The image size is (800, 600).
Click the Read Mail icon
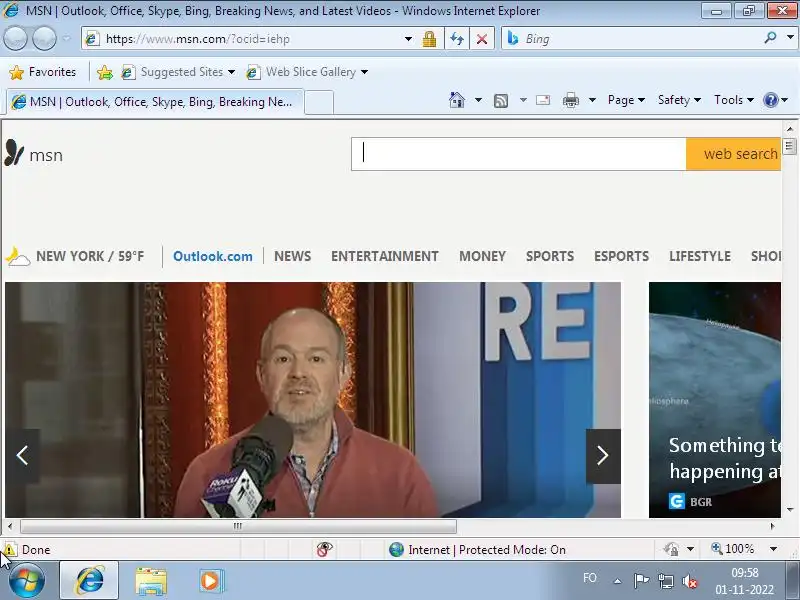tap(543, 100)
